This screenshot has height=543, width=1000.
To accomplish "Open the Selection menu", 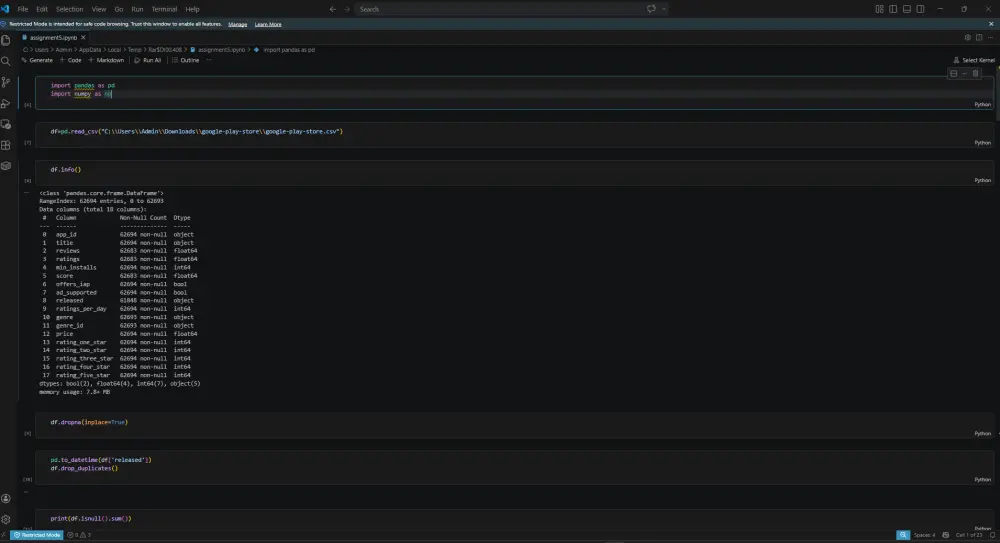I will click(70, 9).
